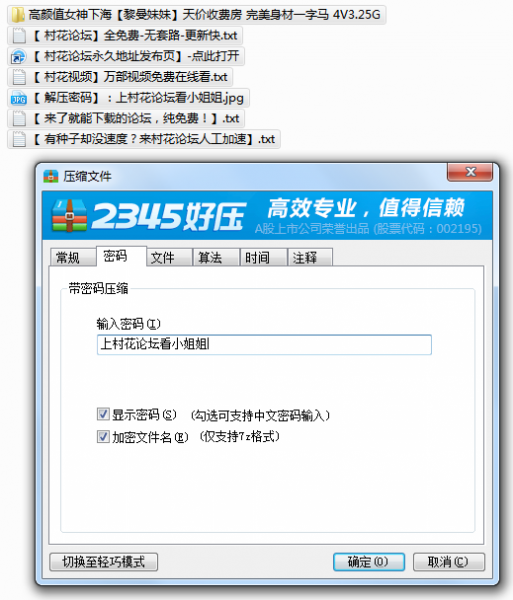Click the JPG icon of the 解压密码 file

[x=19, y=98]
